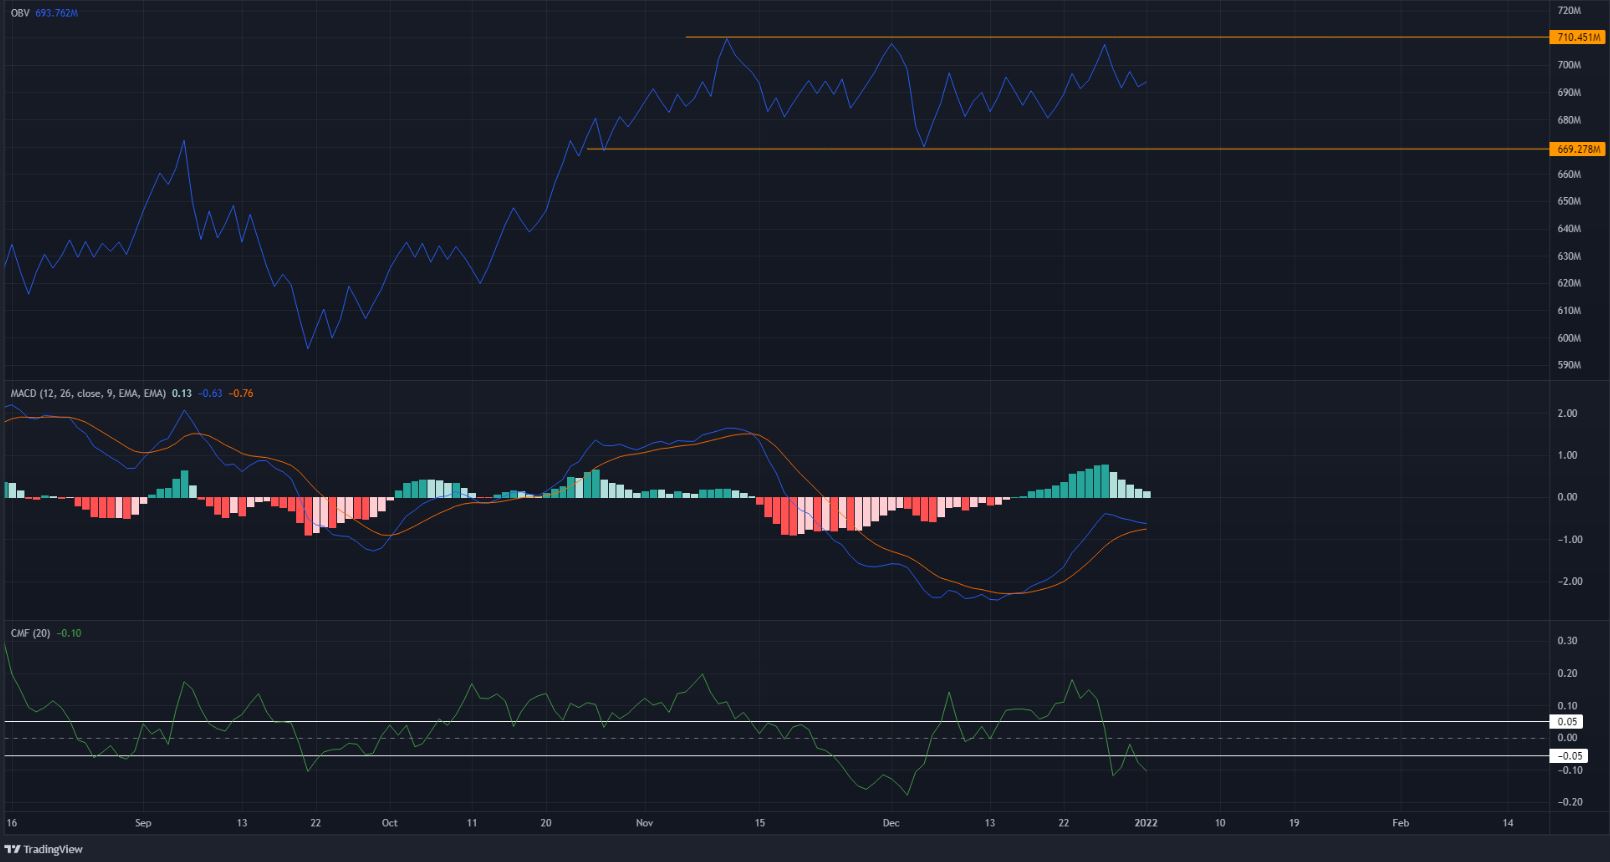Select the upper orange horizontal line in OBV
The width and height of the screenshot is (1610, 862).
tap(1116, 37)
